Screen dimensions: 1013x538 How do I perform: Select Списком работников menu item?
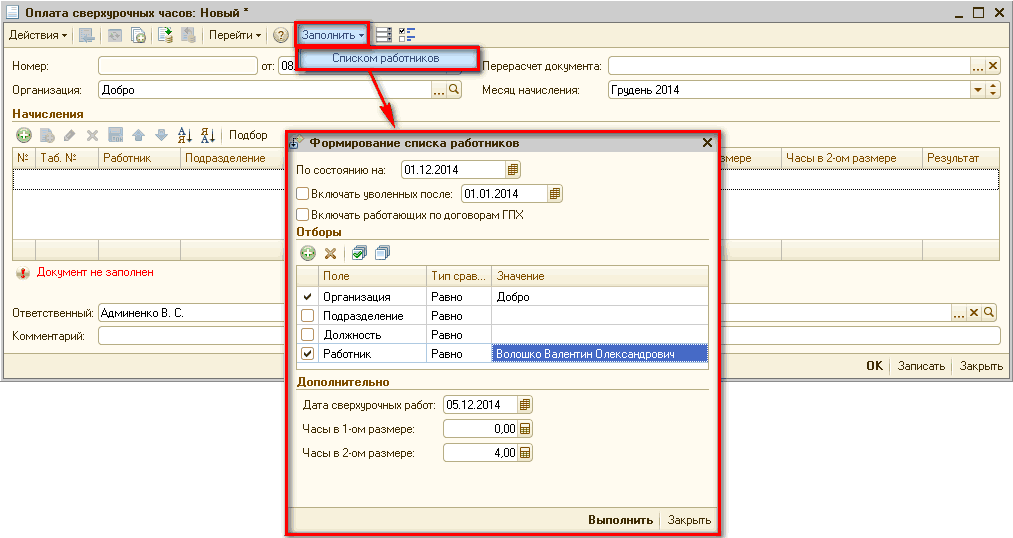385,59
